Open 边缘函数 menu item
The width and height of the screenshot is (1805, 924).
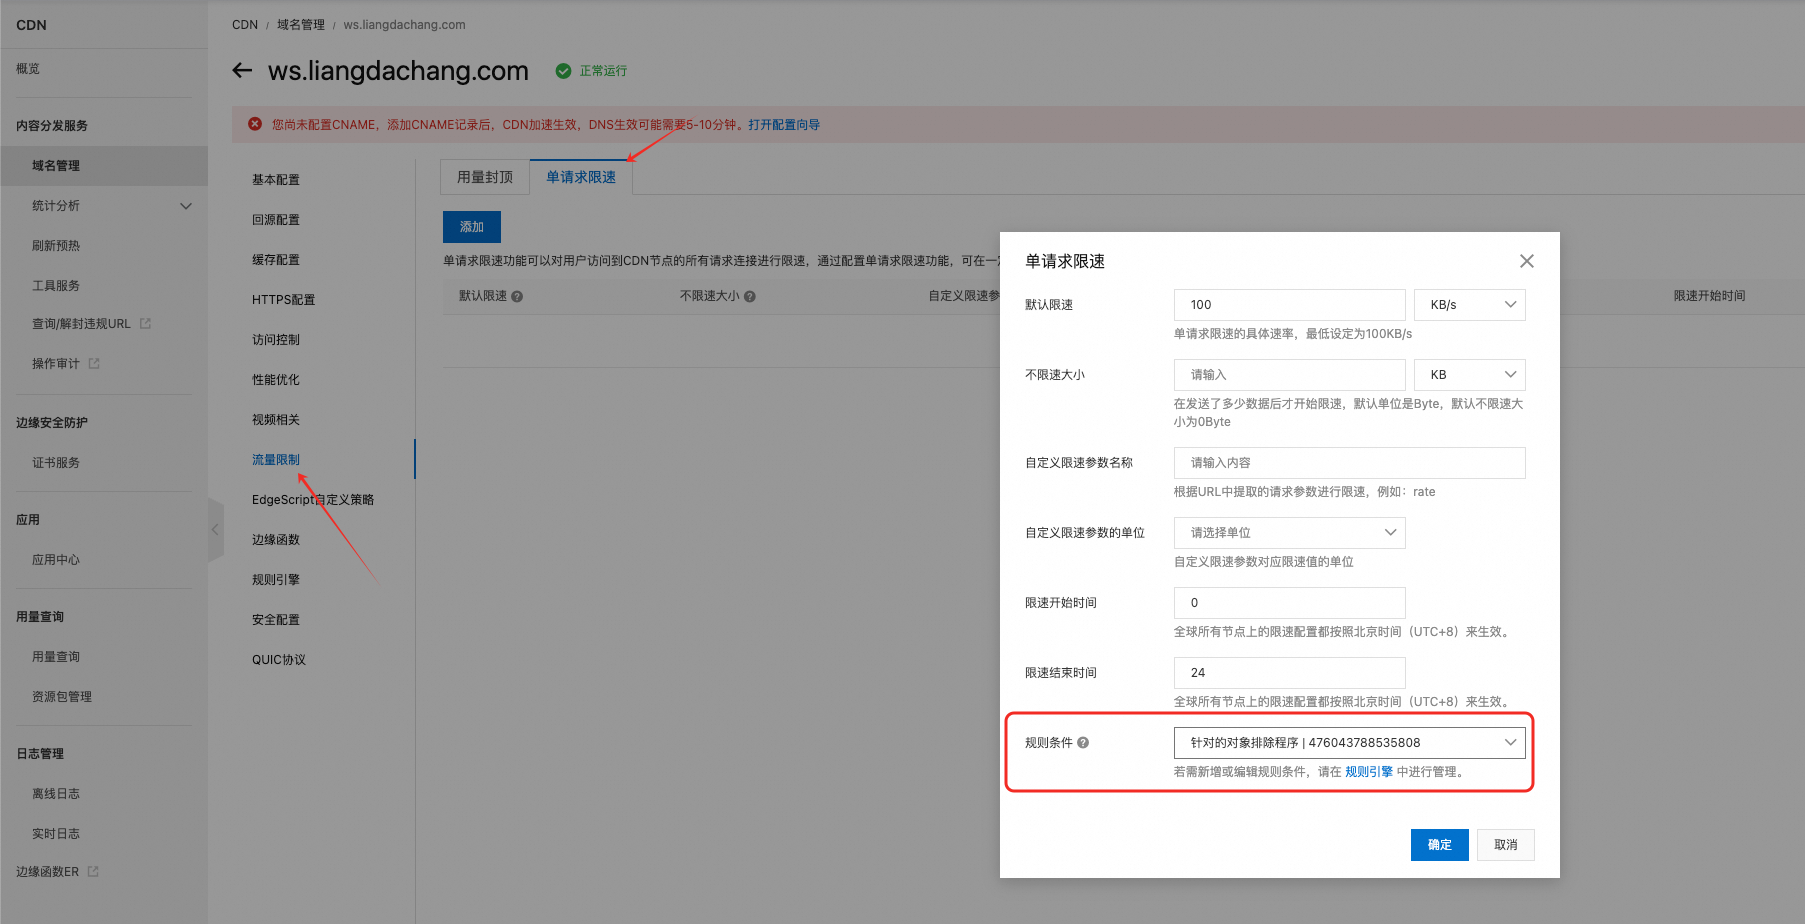pos(276,540)
